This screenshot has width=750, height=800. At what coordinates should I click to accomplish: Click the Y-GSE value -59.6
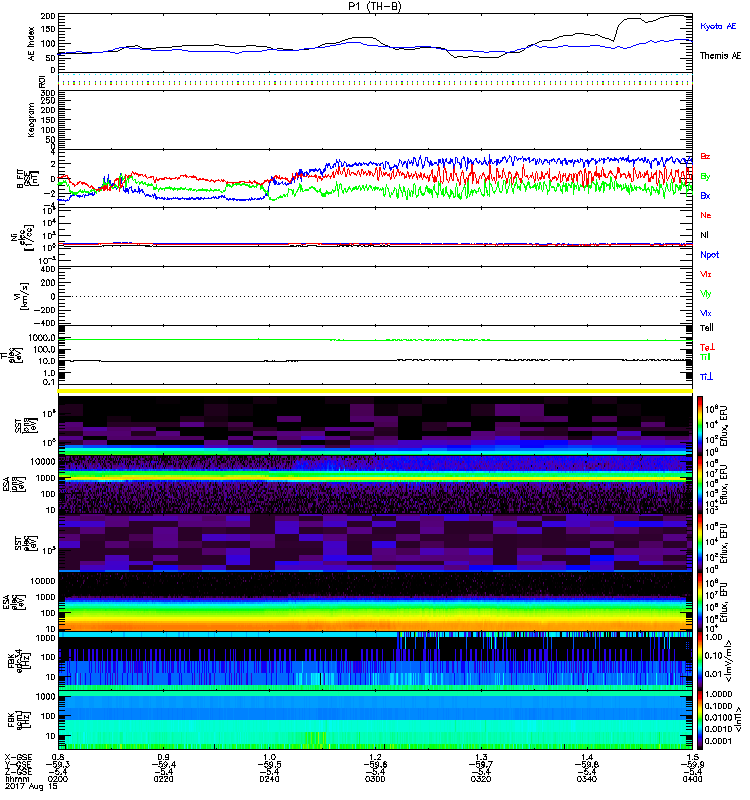[x=375, y=764]
